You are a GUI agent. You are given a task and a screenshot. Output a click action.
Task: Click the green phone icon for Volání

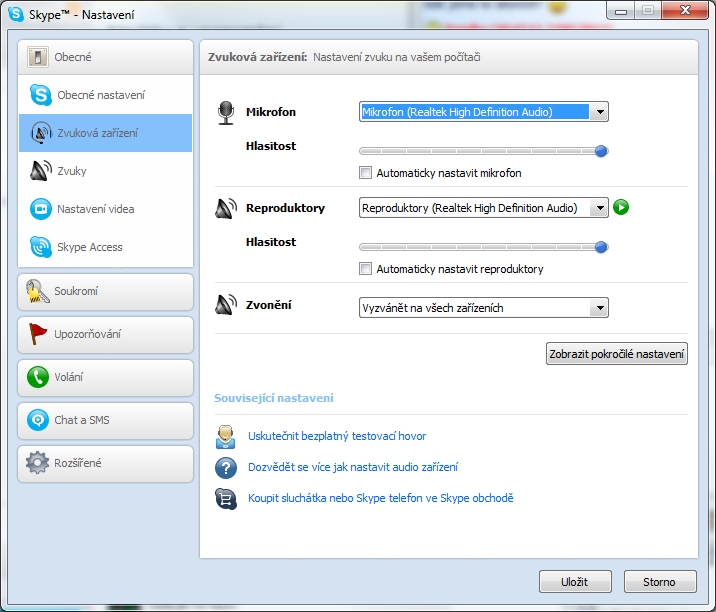[37, 377]
